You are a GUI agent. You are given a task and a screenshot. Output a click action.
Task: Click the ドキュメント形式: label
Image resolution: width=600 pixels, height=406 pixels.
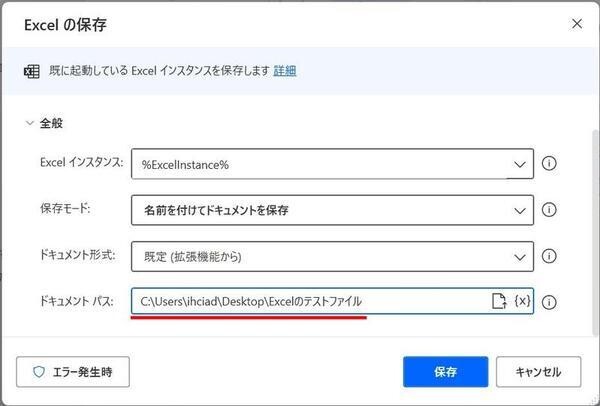coord(78,255)
